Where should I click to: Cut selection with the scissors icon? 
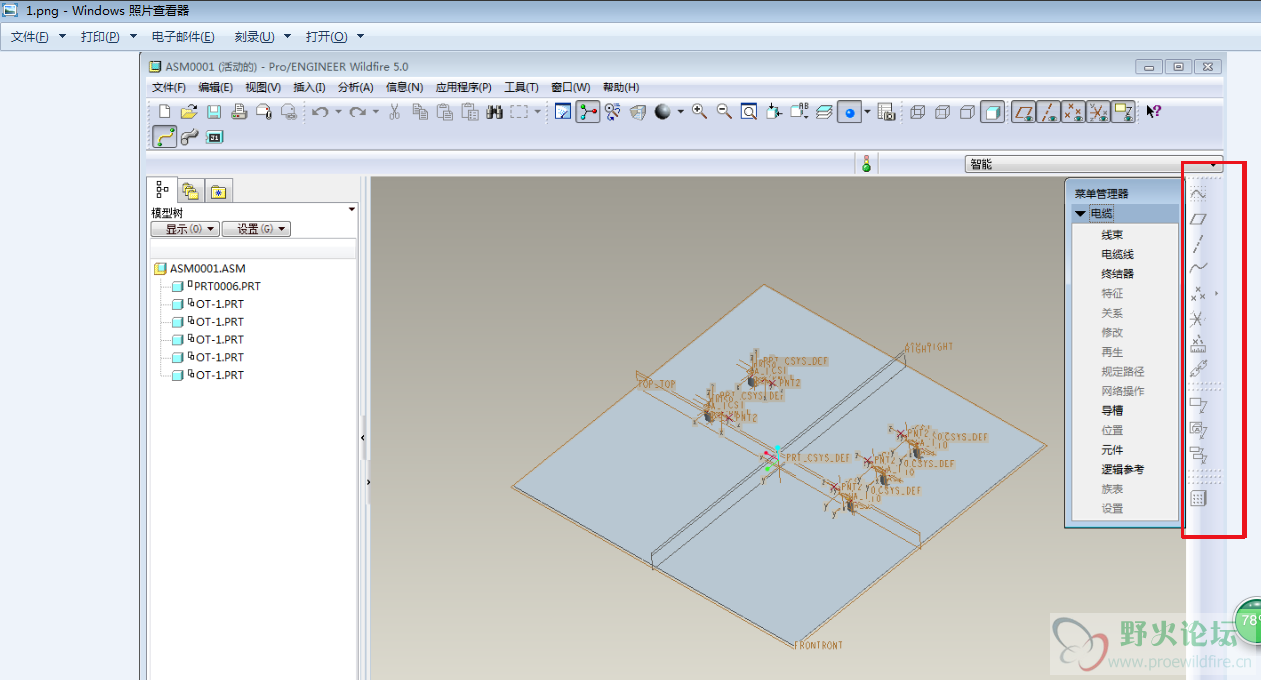394,112
